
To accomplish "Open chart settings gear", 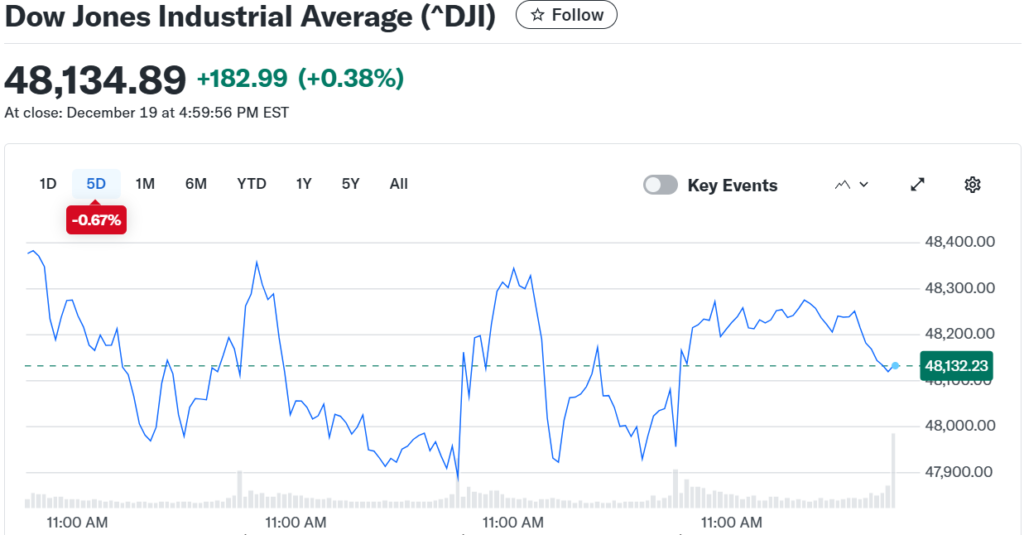I will pyautogui.click(x=972, y=185).
